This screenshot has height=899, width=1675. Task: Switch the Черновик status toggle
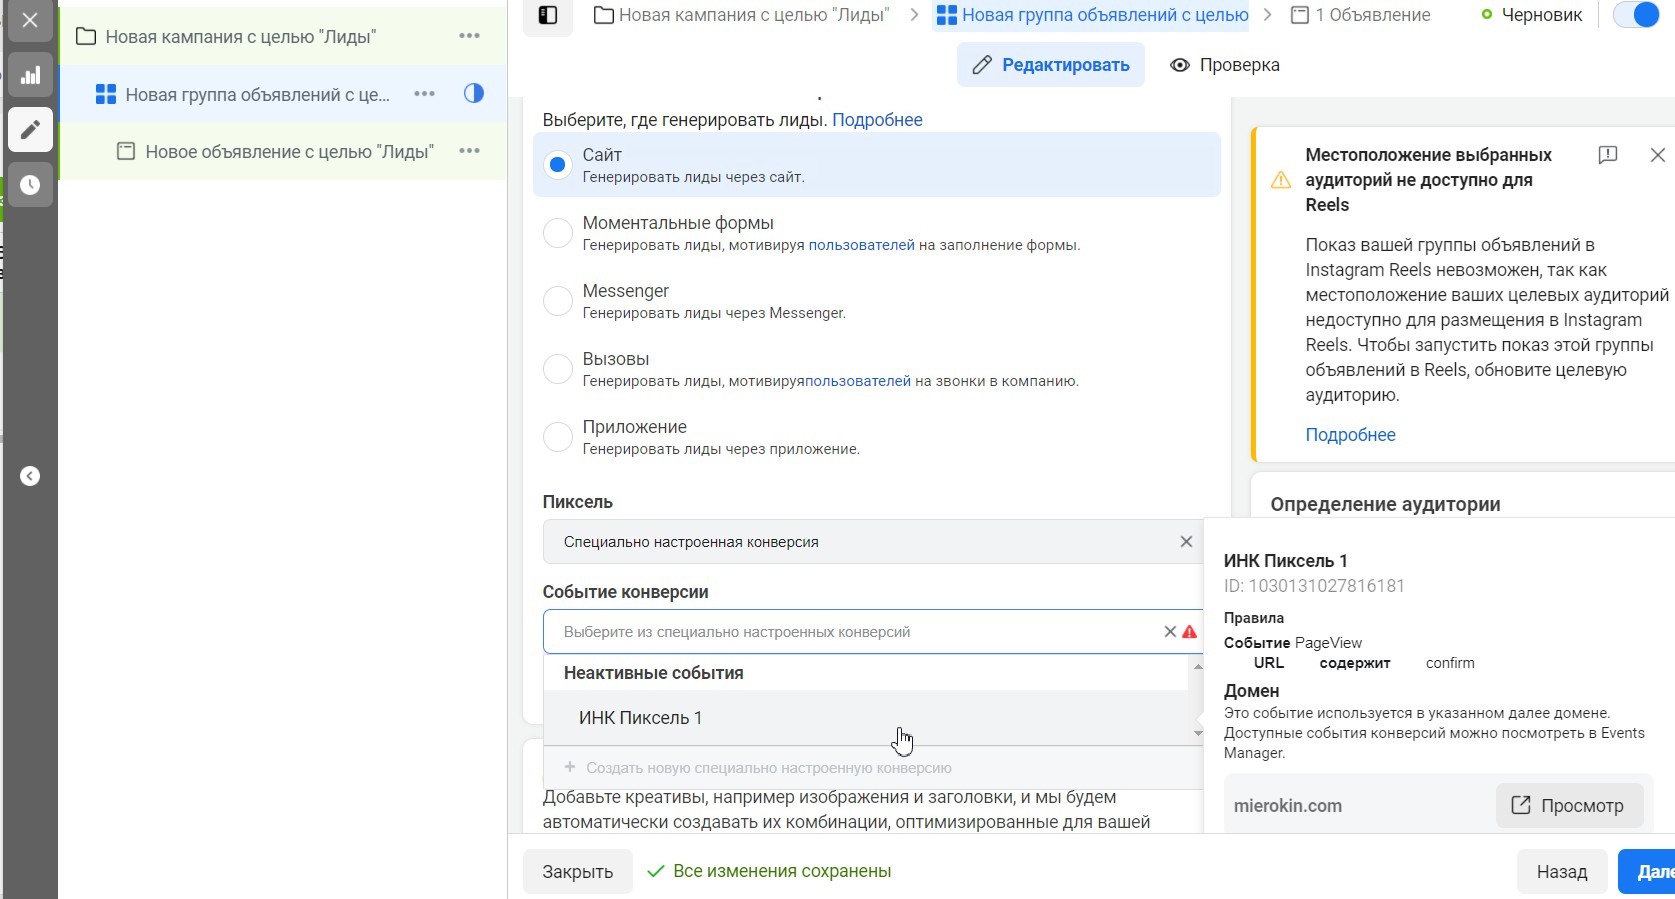(x=1636, y=15)
